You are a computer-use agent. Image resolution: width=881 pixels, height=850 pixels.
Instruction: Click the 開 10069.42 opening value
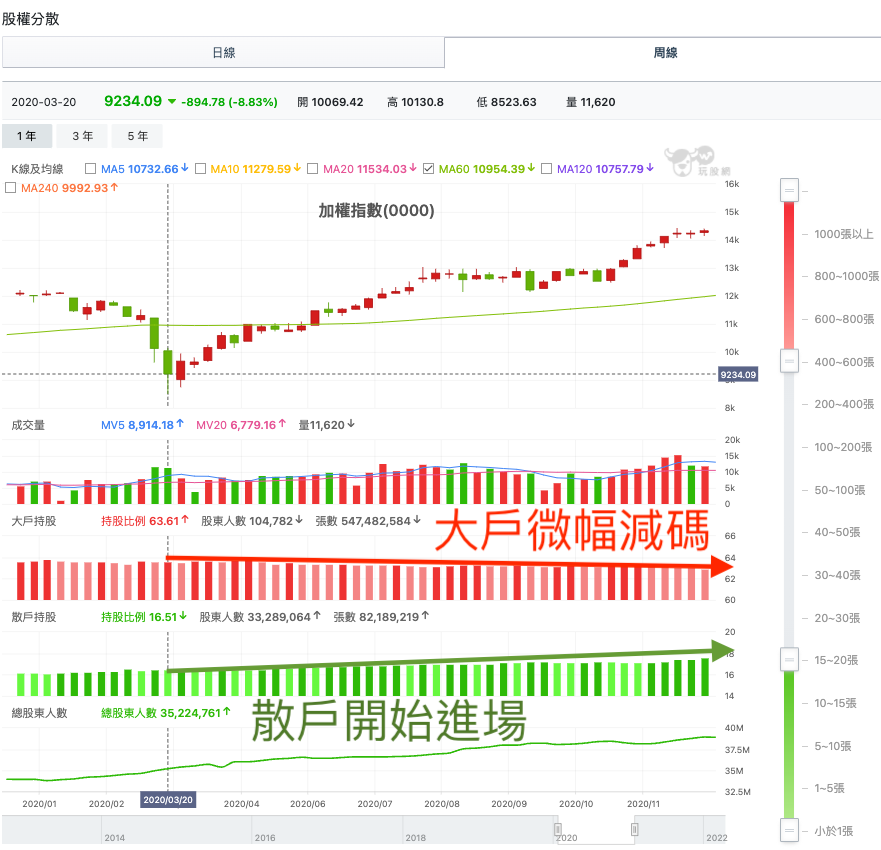[x=330, y=102]
